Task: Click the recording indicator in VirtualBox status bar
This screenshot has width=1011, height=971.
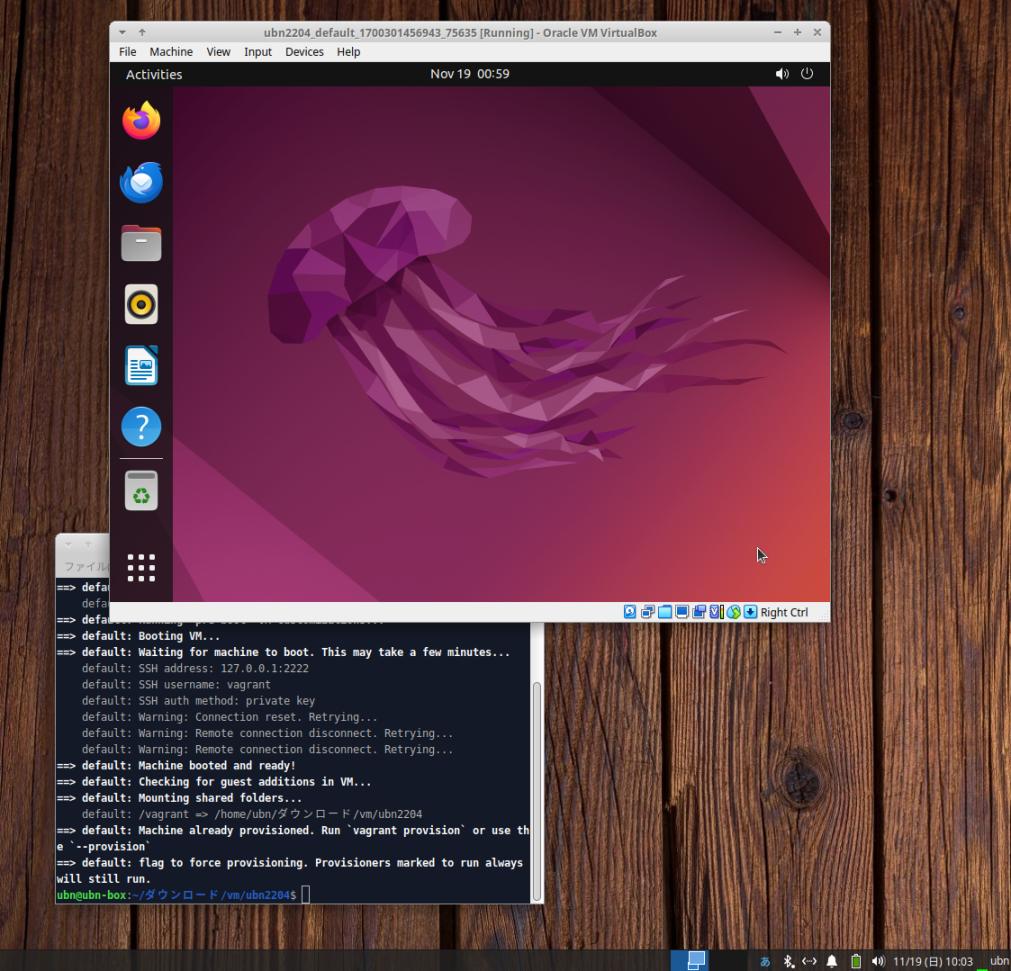Action: [x=699, y=612]
